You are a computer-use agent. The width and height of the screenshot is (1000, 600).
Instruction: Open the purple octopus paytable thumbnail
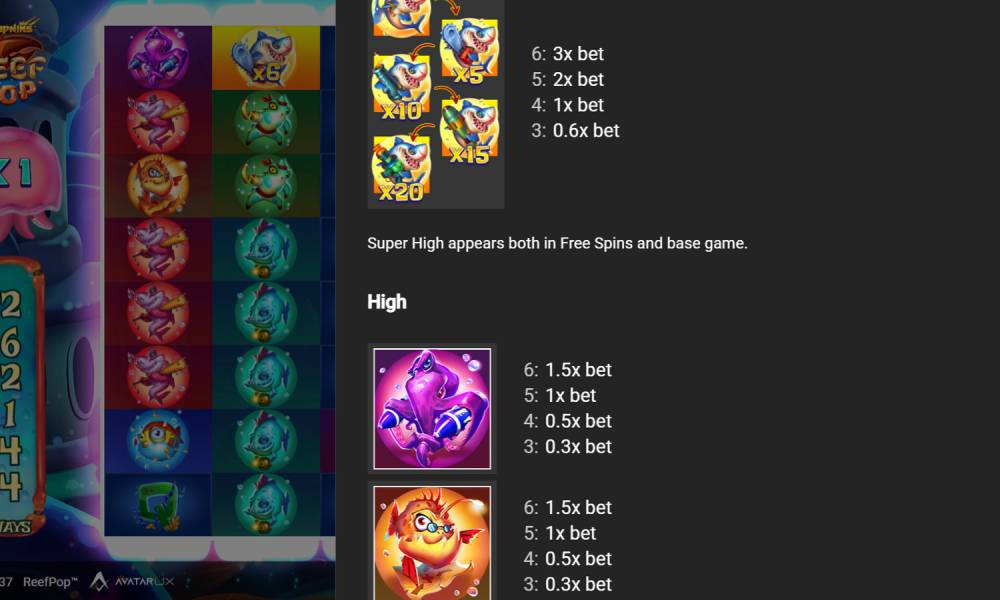[432, 409]
